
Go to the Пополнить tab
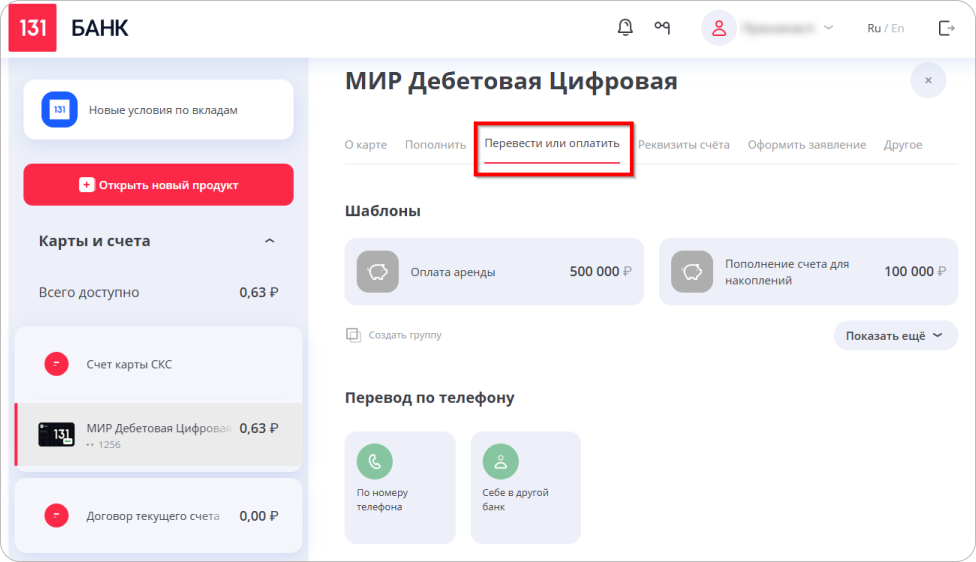click(x=435, y=145)
